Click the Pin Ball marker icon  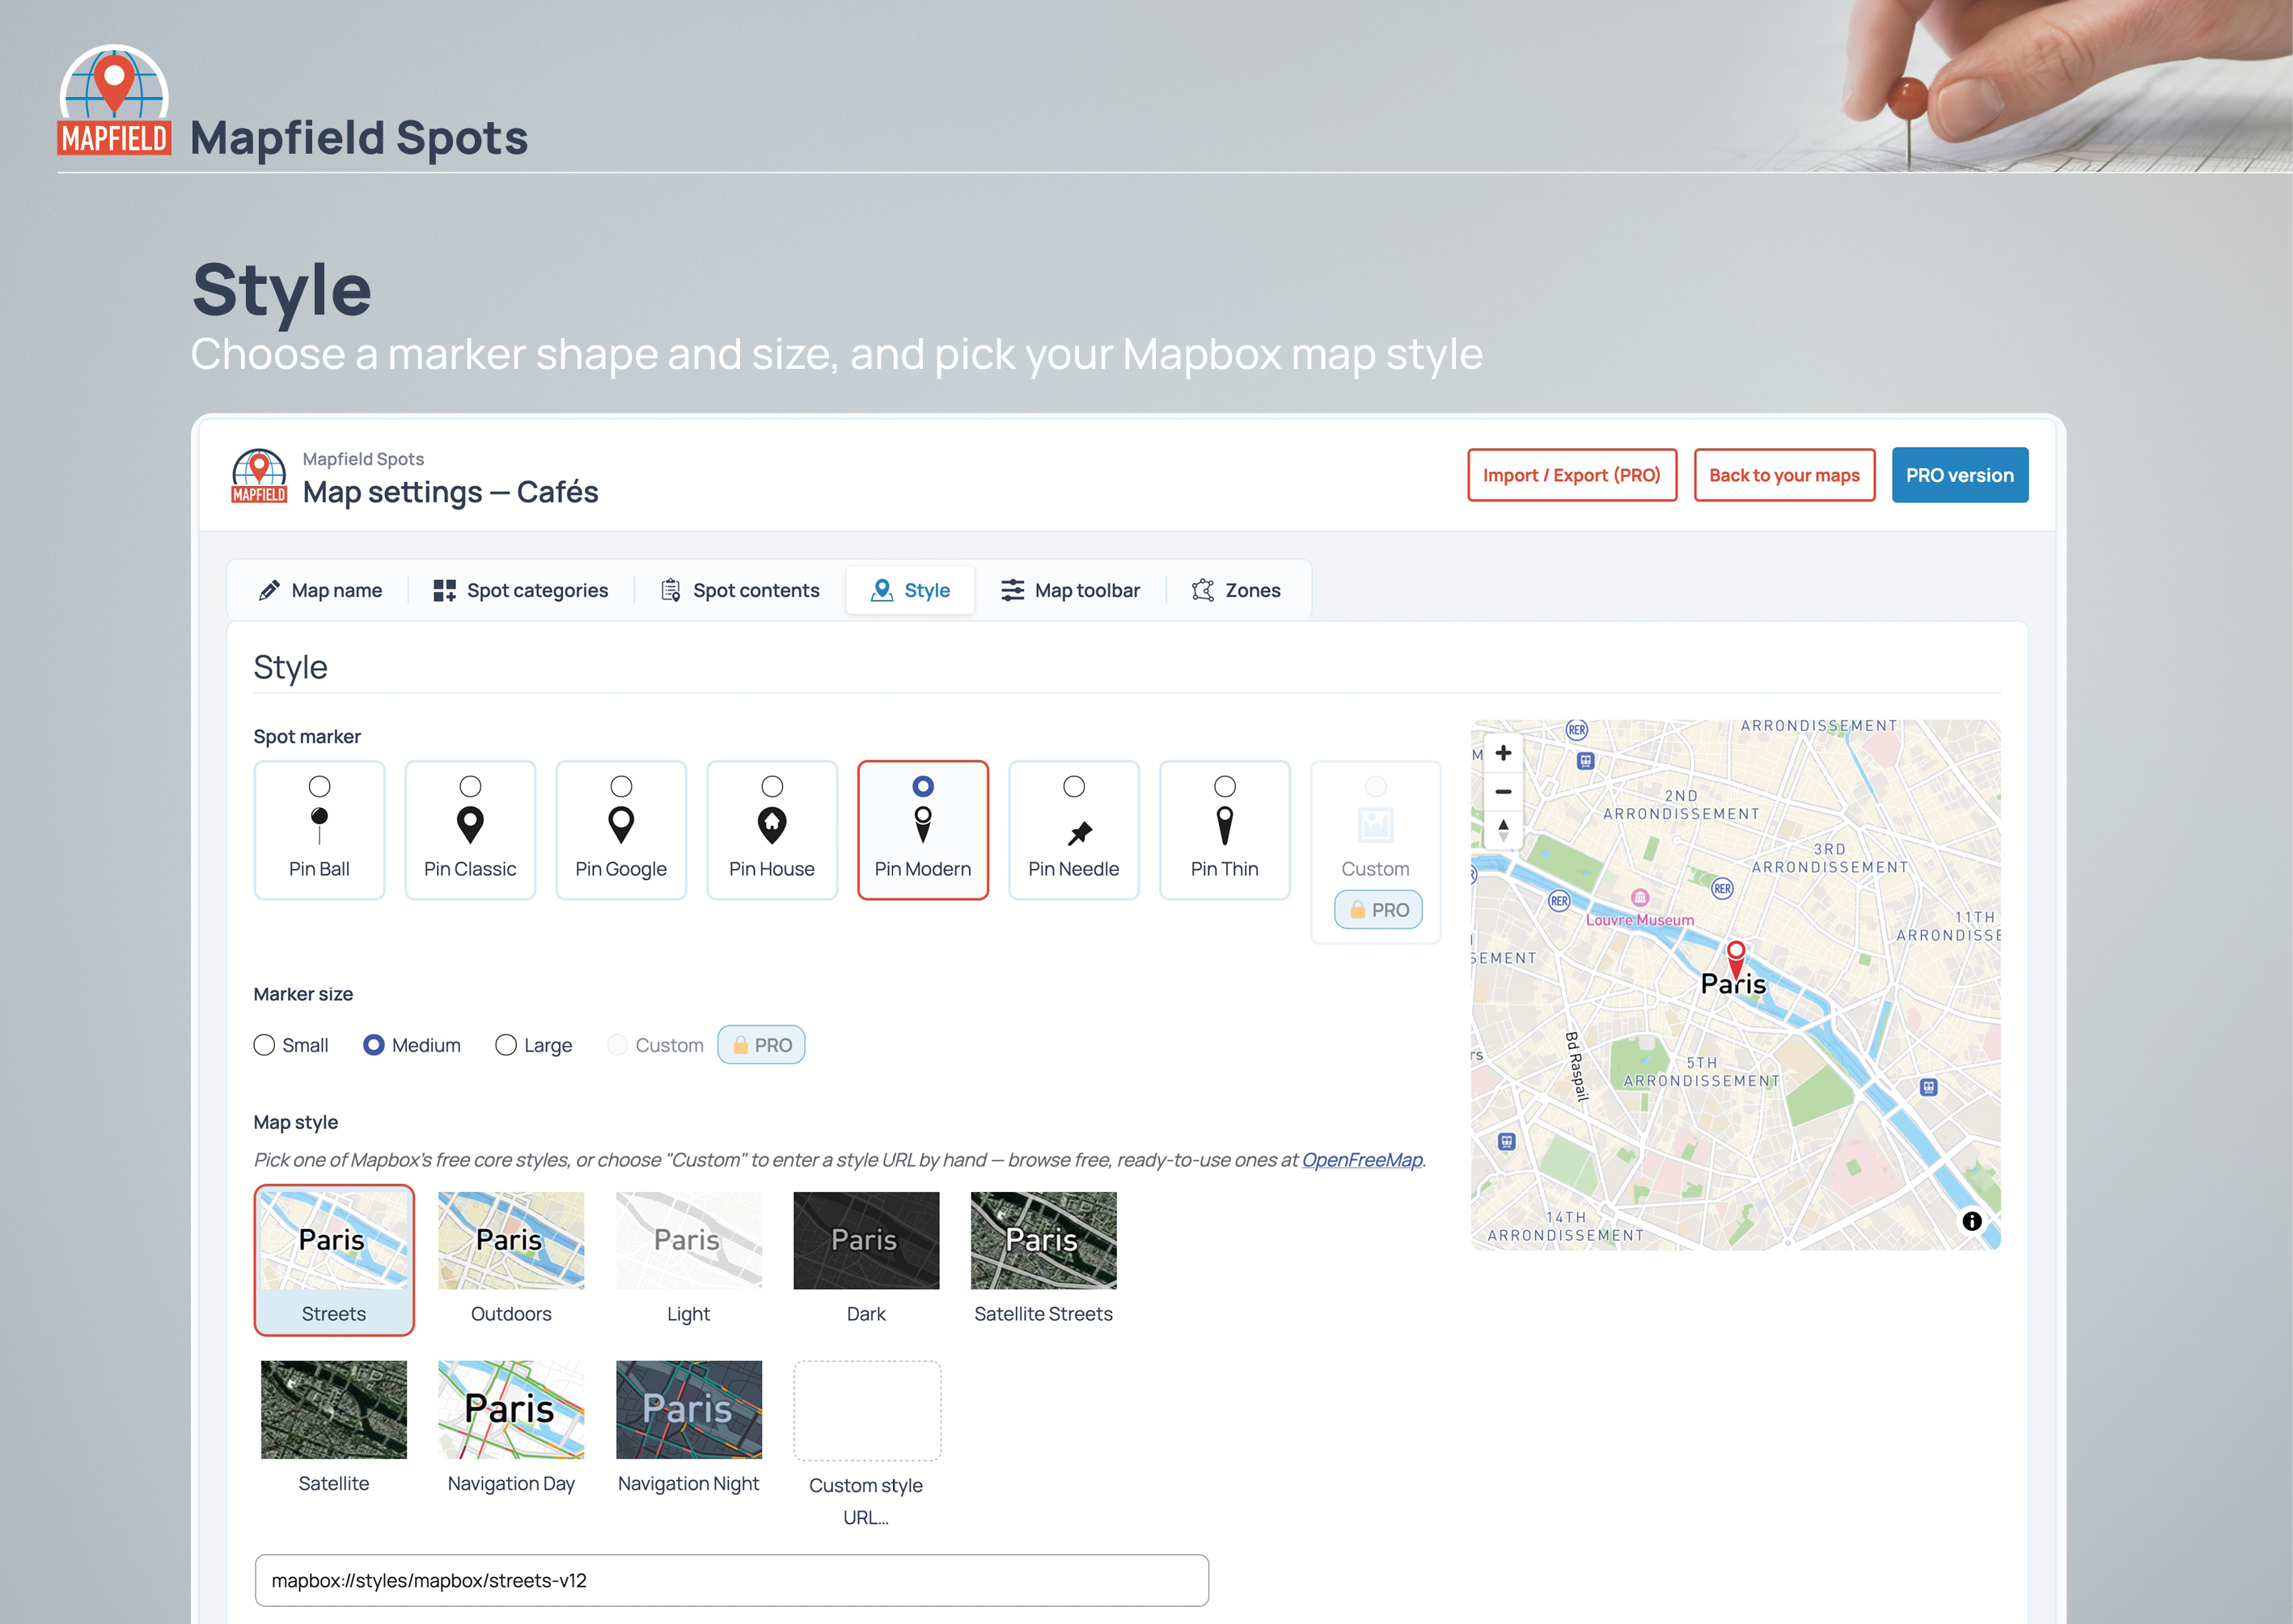click(x=319, y=826)
